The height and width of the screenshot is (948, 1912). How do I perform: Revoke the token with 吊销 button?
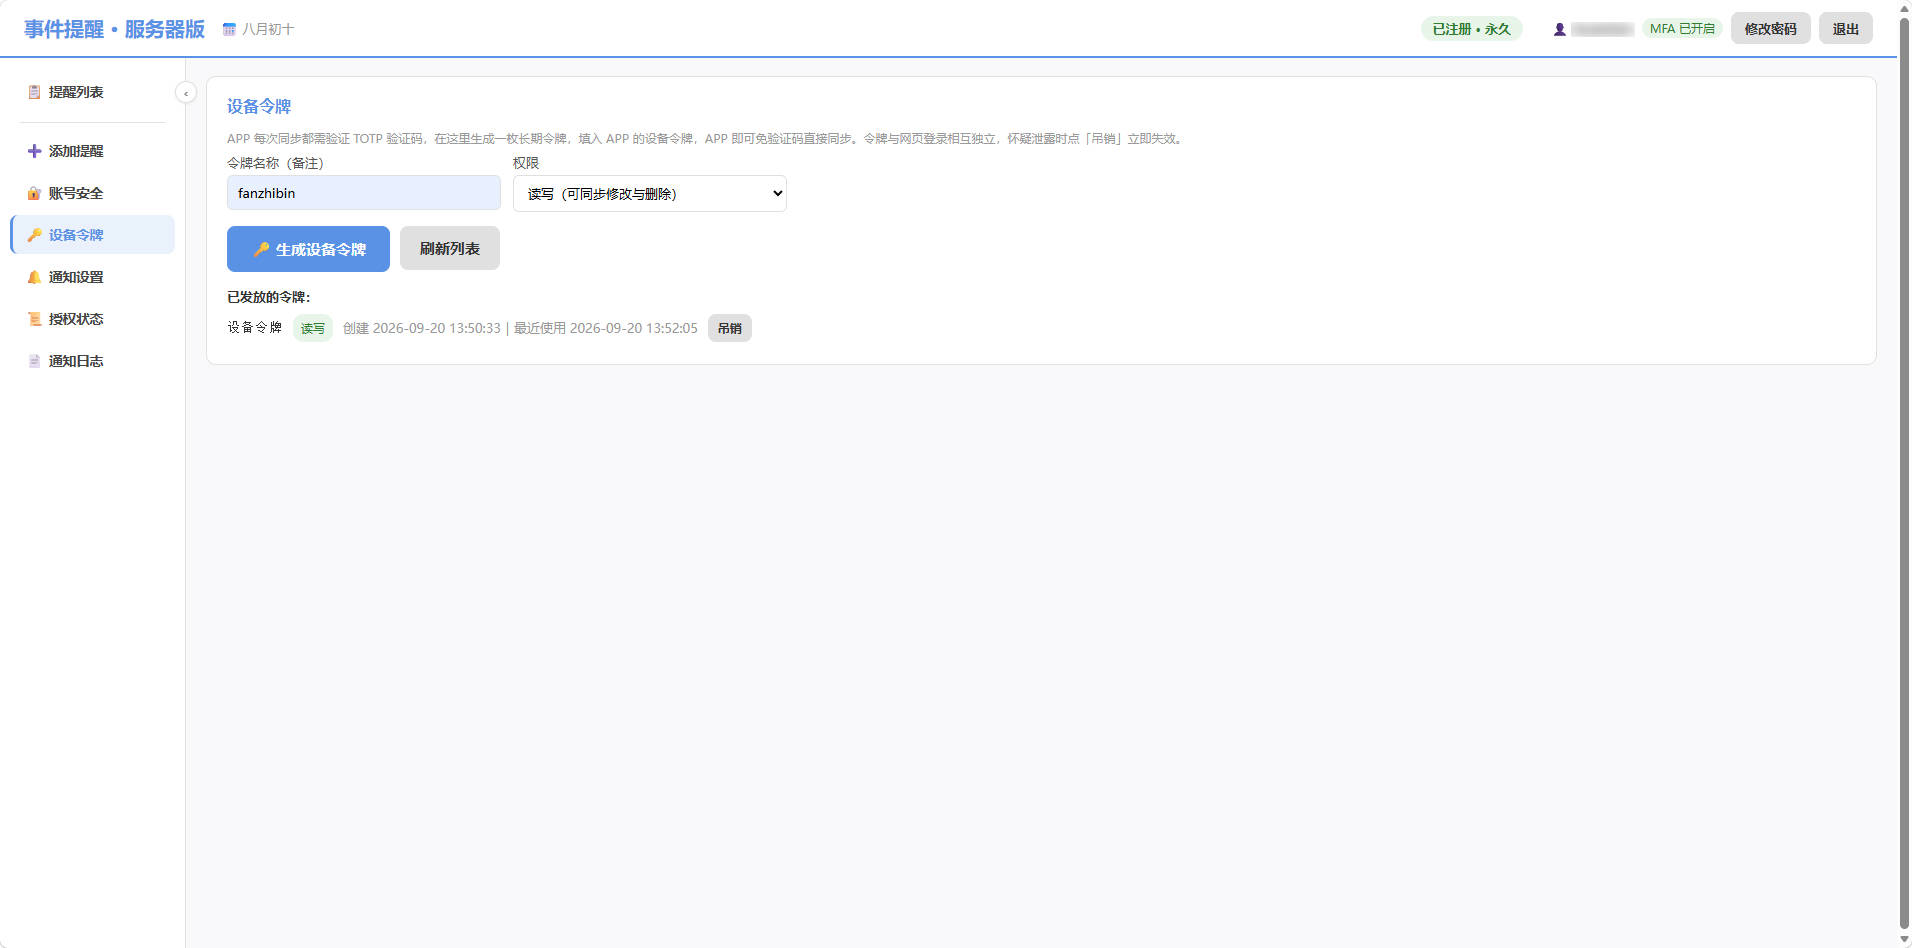(730, 328)
